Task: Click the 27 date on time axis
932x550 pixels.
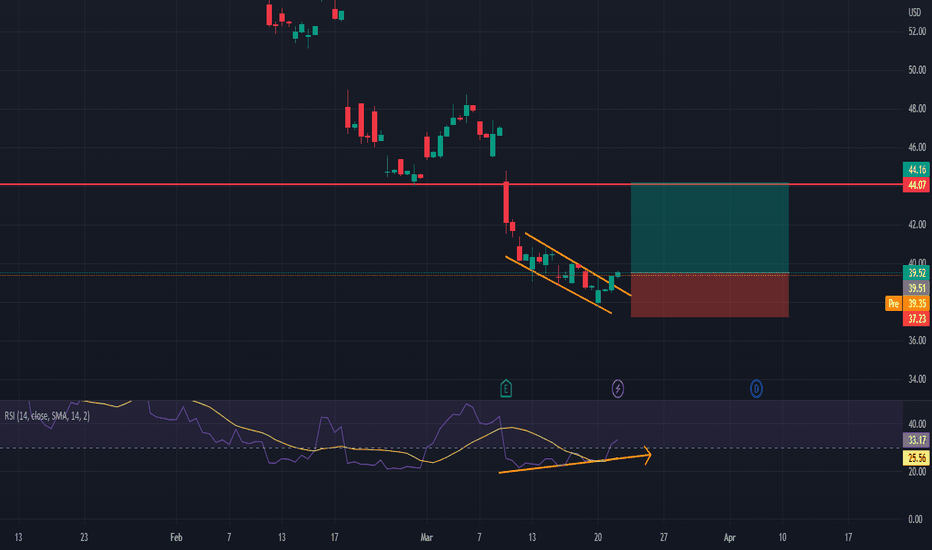Action: point(663,538)
